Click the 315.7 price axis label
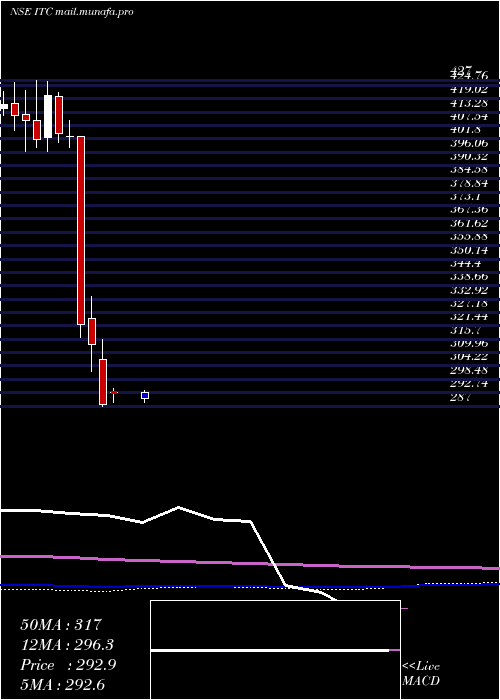500x700 pixels. [465, 330]
